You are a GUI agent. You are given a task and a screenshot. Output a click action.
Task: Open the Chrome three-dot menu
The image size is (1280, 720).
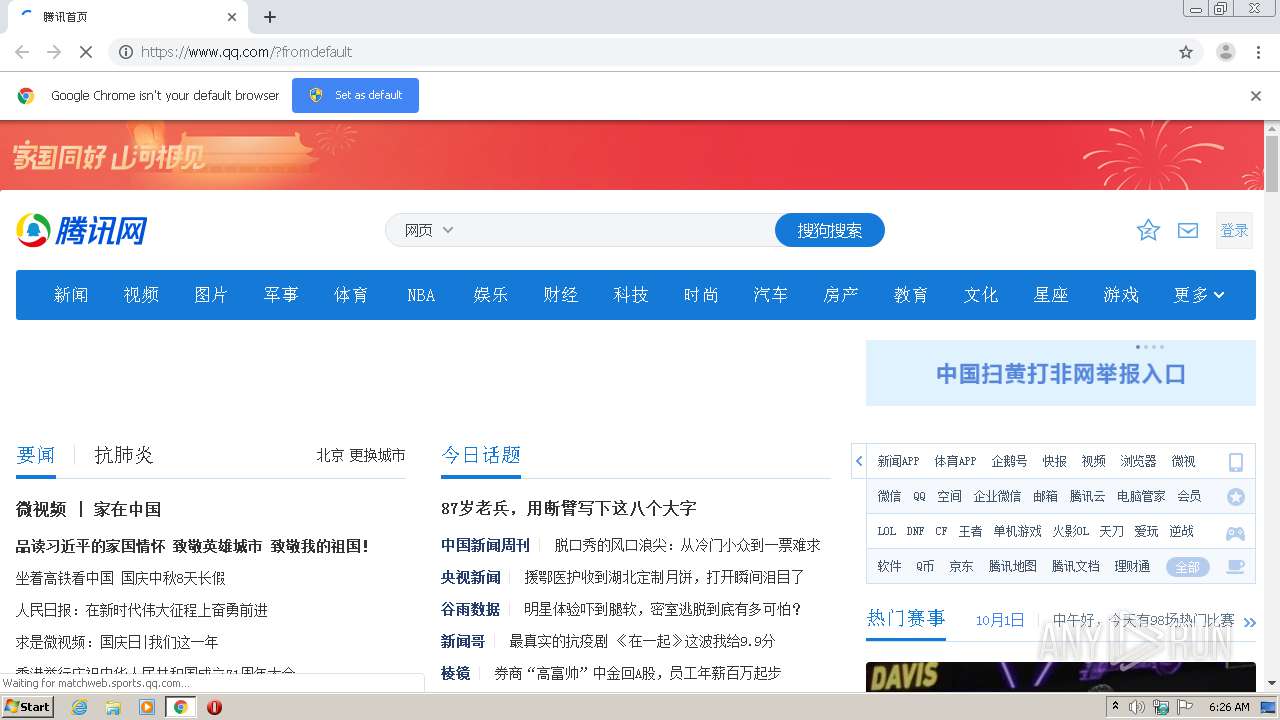tap(1259, 52)
